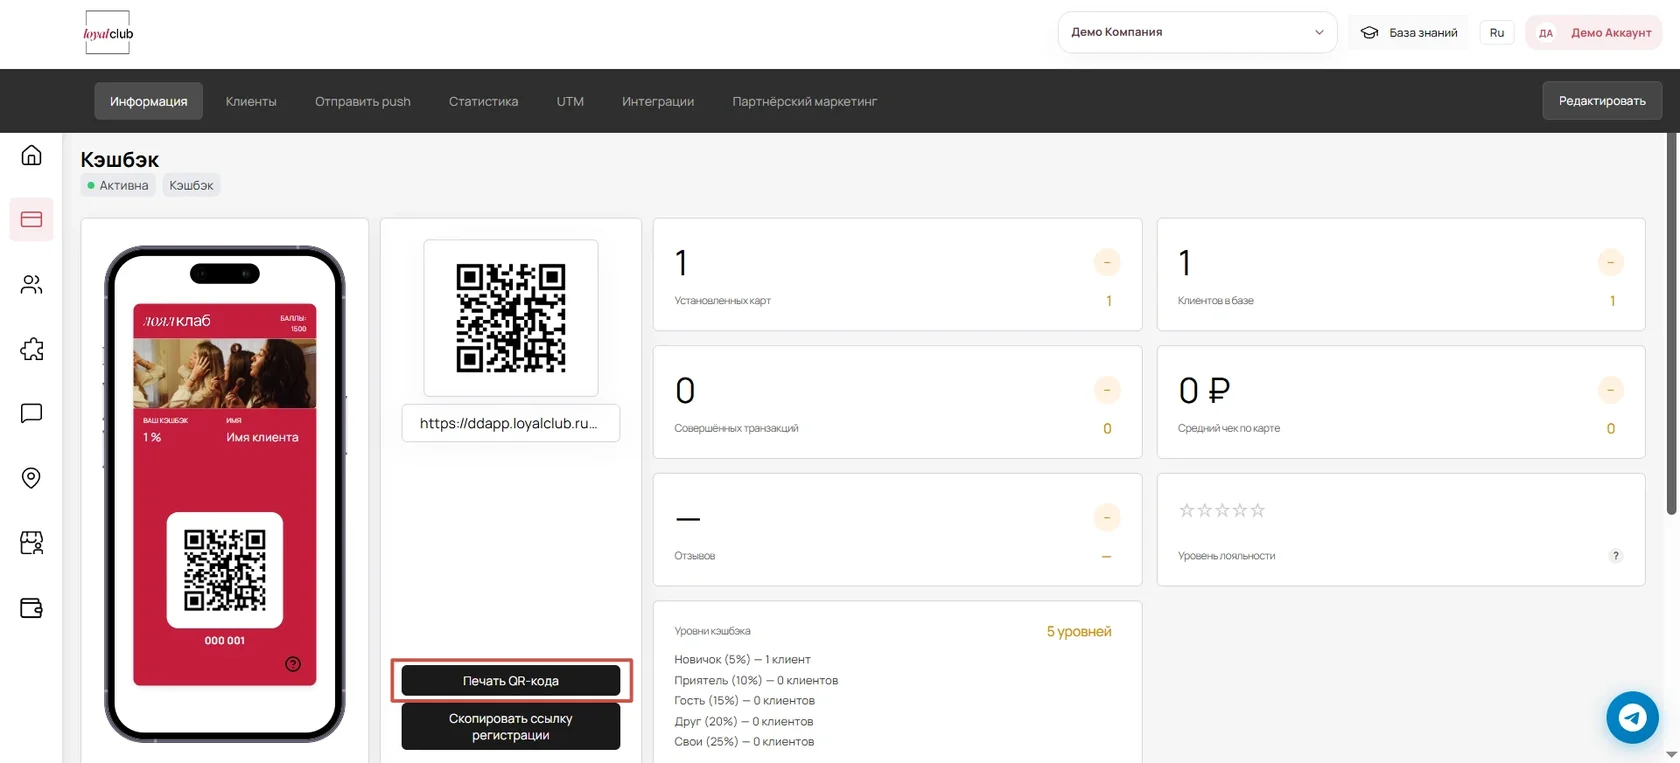
Task: Click the 000 001 card number
Action: [x=224, y=641]
